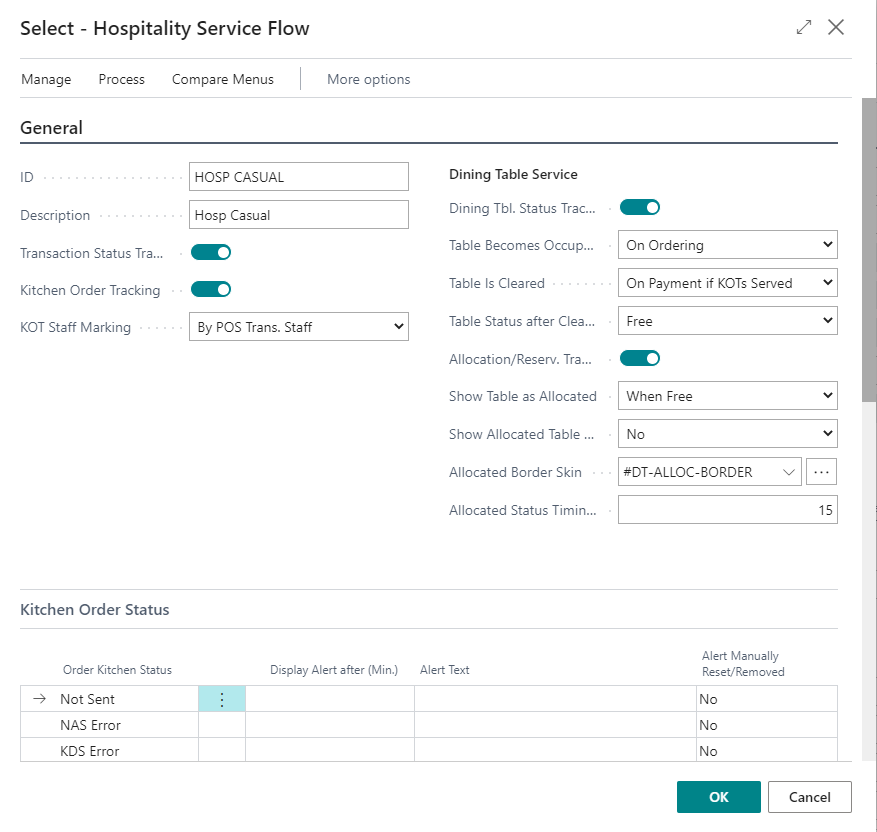Open the Manage menu
This screenshot has height=832, width=877.
point(46,79)
